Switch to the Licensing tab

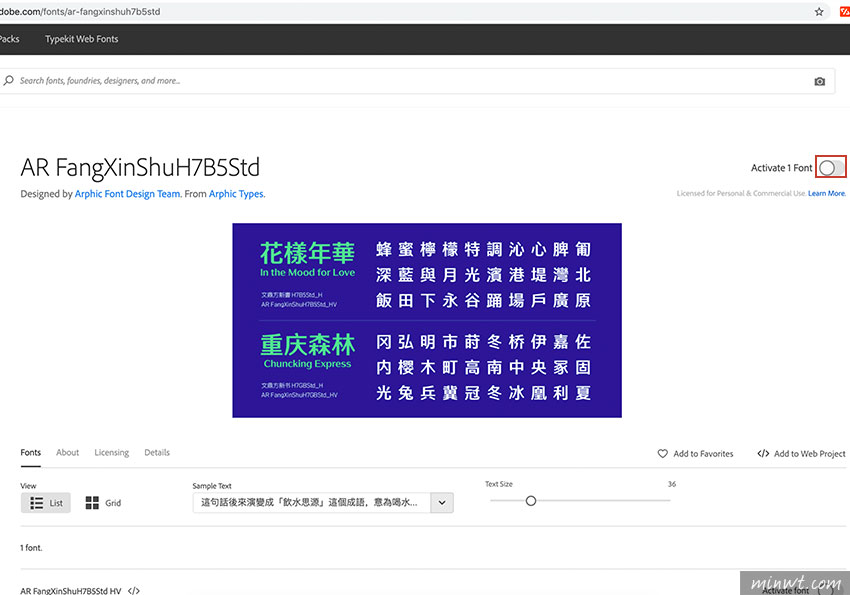point(111,452)
